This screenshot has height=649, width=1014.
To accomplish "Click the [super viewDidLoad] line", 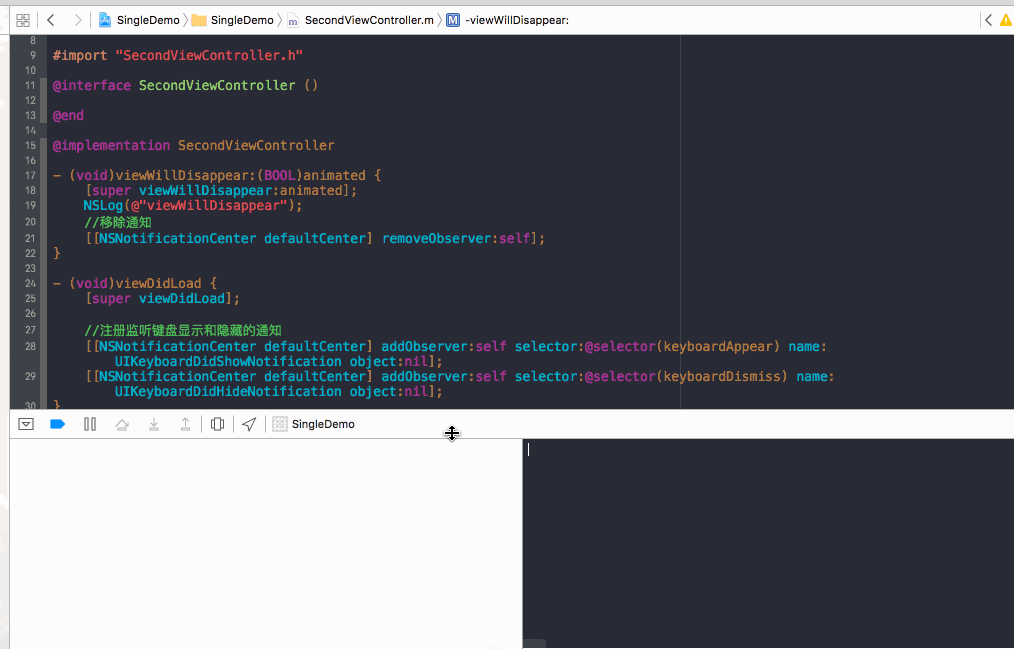I will [162, 299].
